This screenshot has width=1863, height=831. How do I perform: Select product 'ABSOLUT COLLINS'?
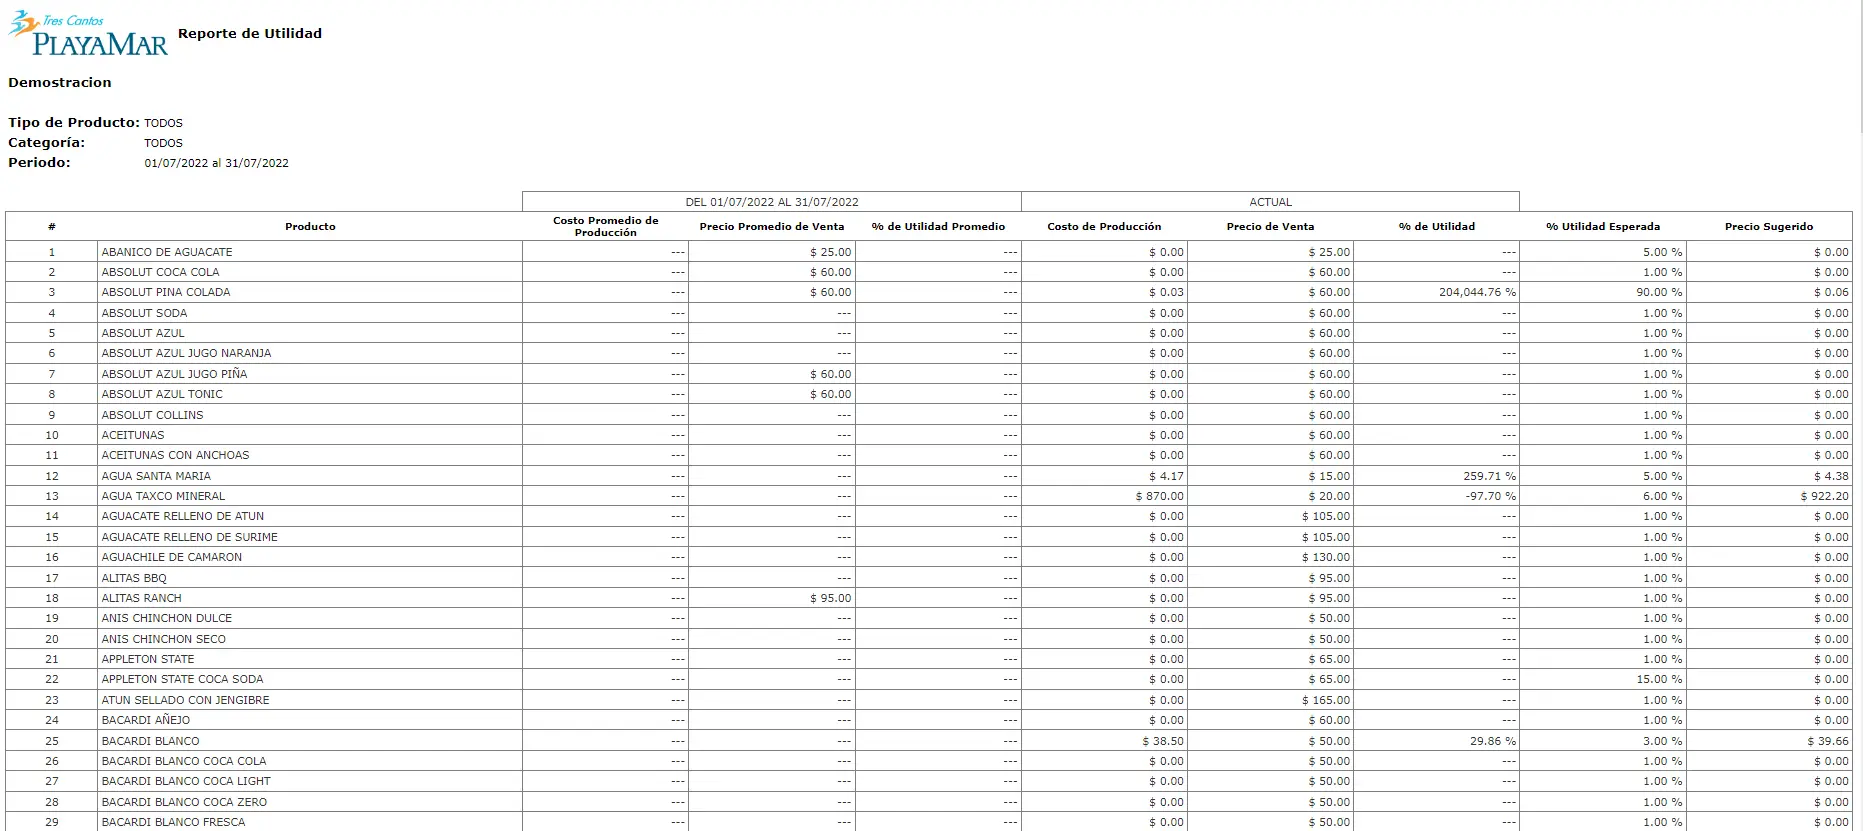(152, 415)
